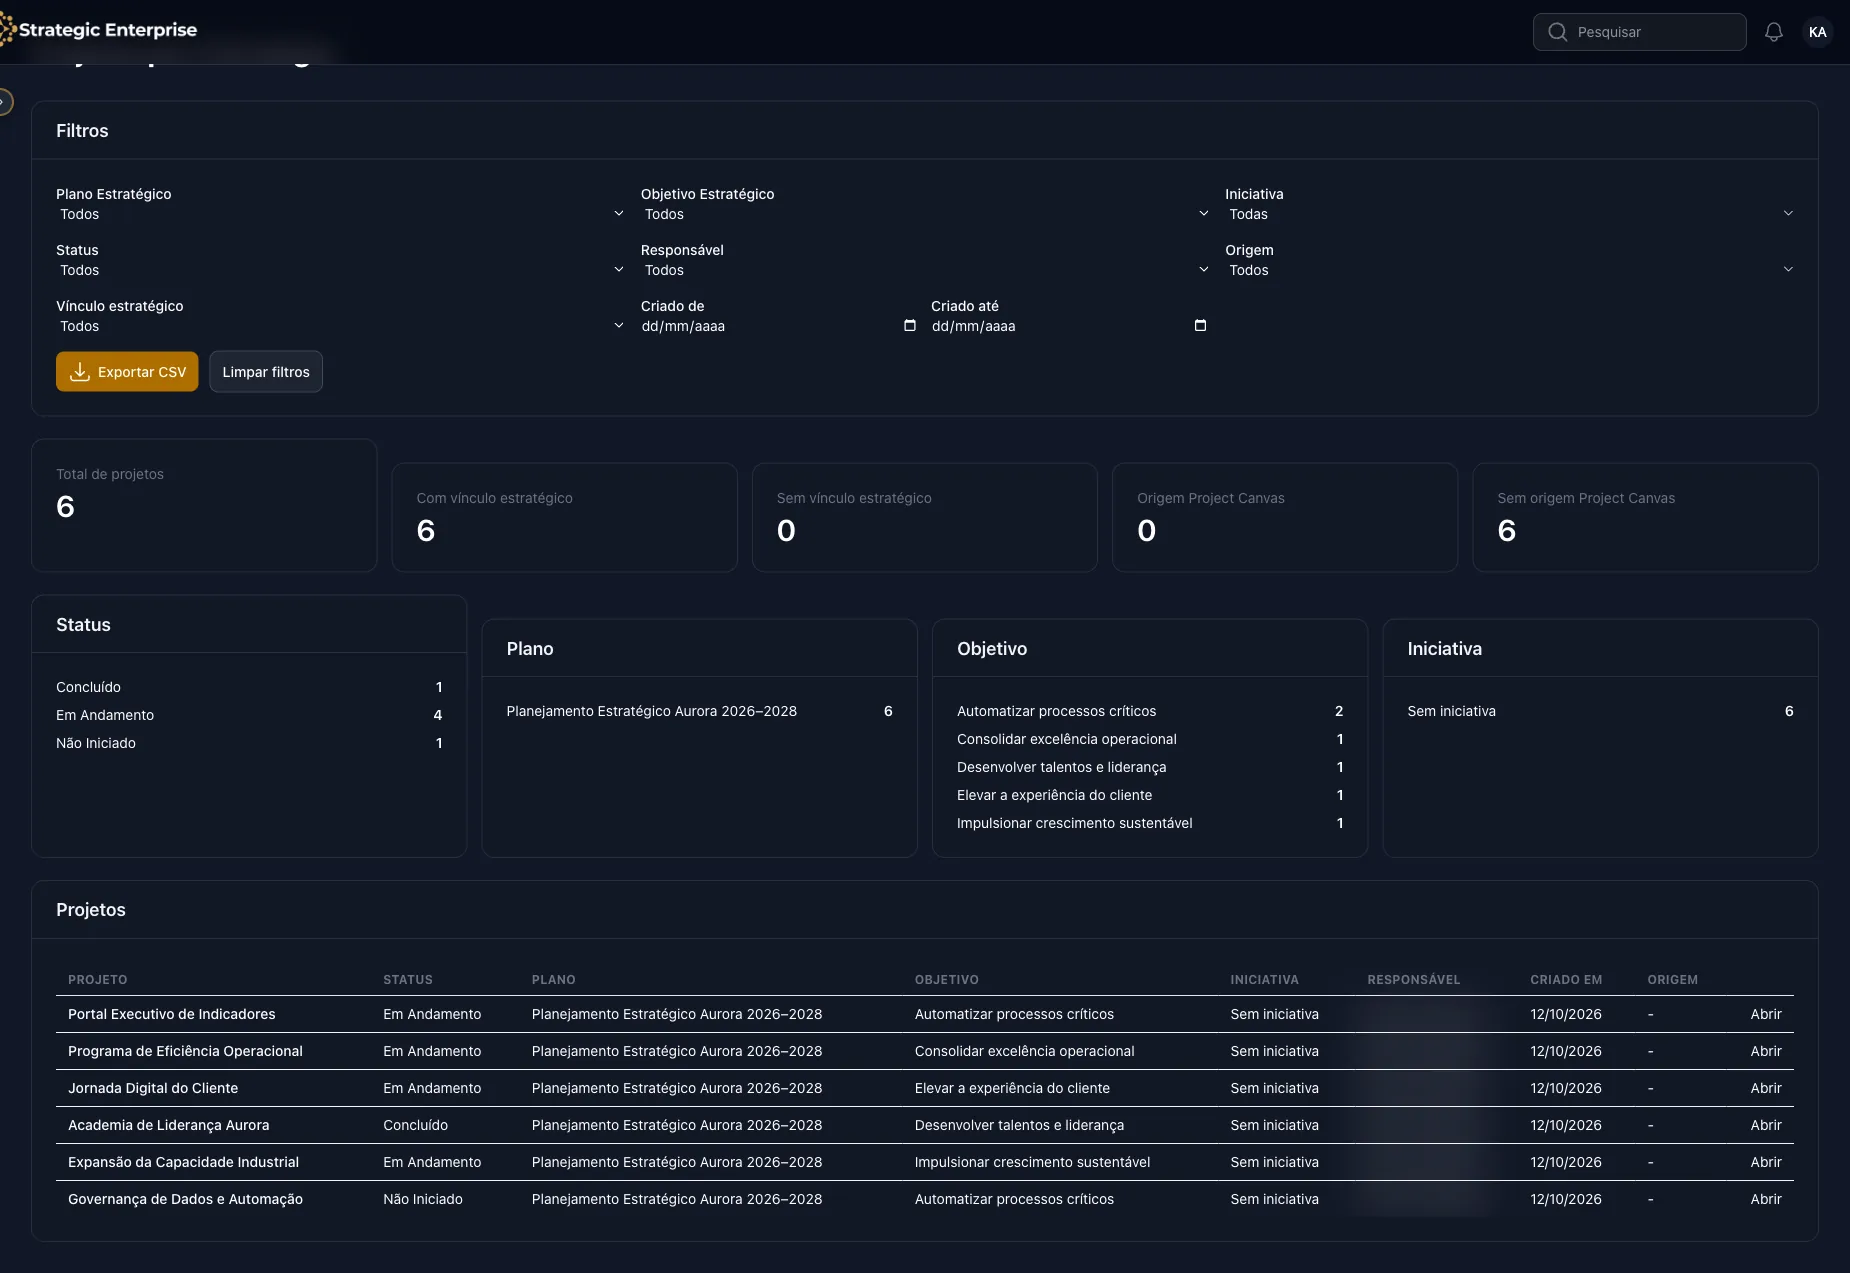Click the Sem origem Project Canvas card
The image size is (1850, 1273).
click(1645, 517)
